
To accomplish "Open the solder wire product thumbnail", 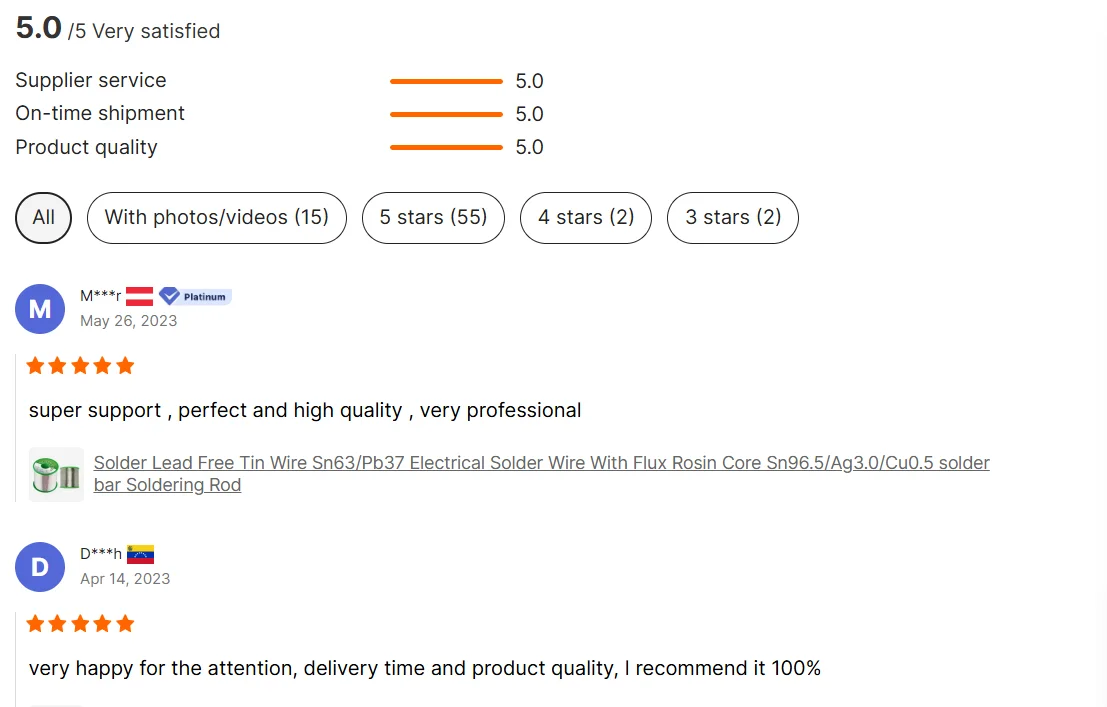I will click(x=56, y=474).
